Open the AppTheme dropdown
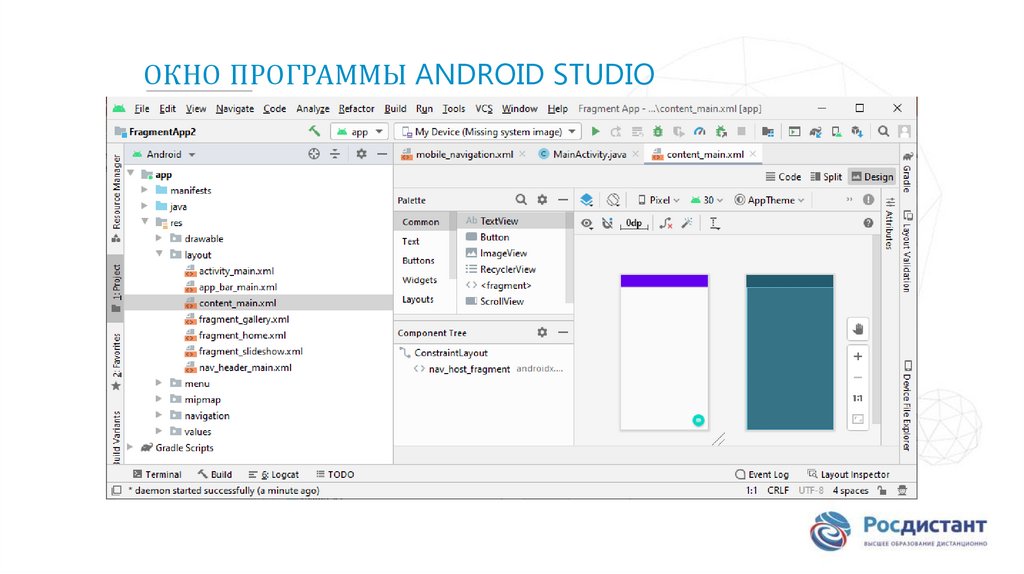Viewport: 1024px width, 574px height. [x=770, y=200]
